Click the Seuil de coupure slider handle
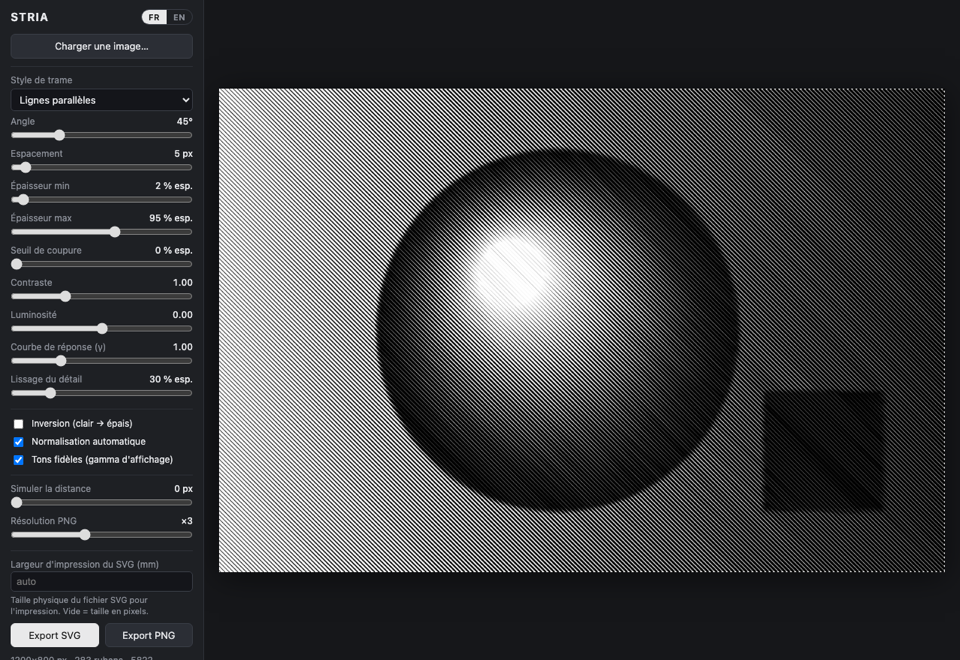Image resolution: width=960 pixels, height=660 pixels. [17, 264]
